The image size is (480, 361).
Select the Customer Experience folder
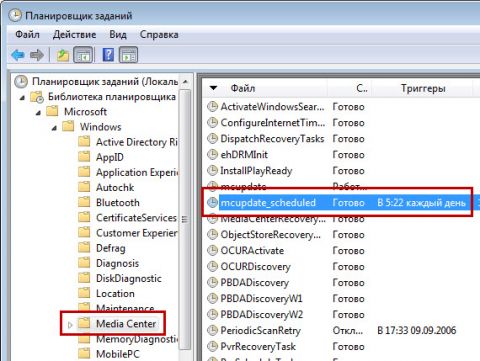click(137, 233)
